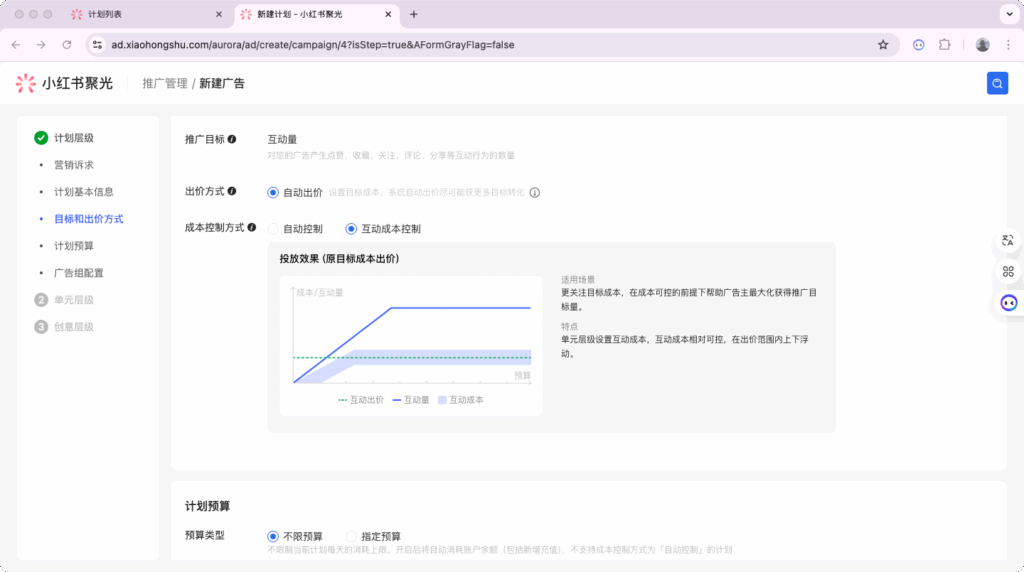Viewport: 1024px width, 572px height.
Task: Switch to the 新建计划 - 小红书聚光 tab
Action: [x=316, y=14]
